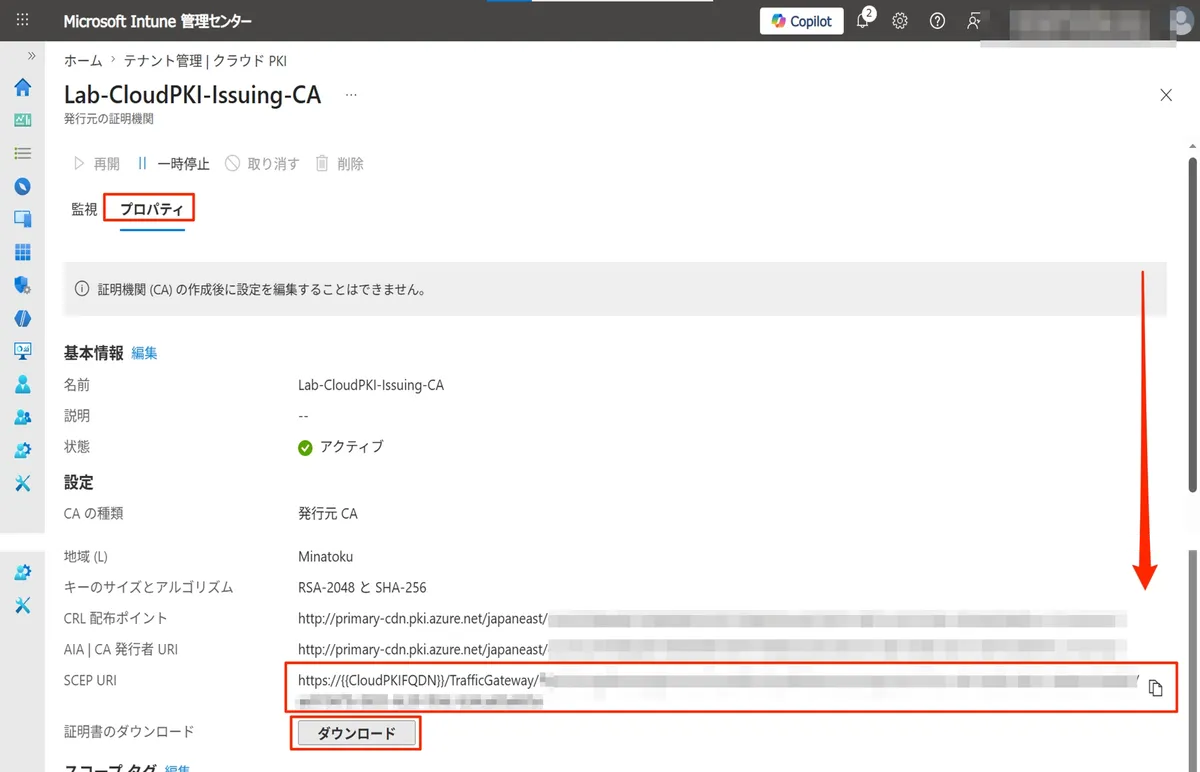Open Endpoint security shield icon
The width and height of the screenshot is (1200, 772).
pyautogui.click(x=22, y=285)
